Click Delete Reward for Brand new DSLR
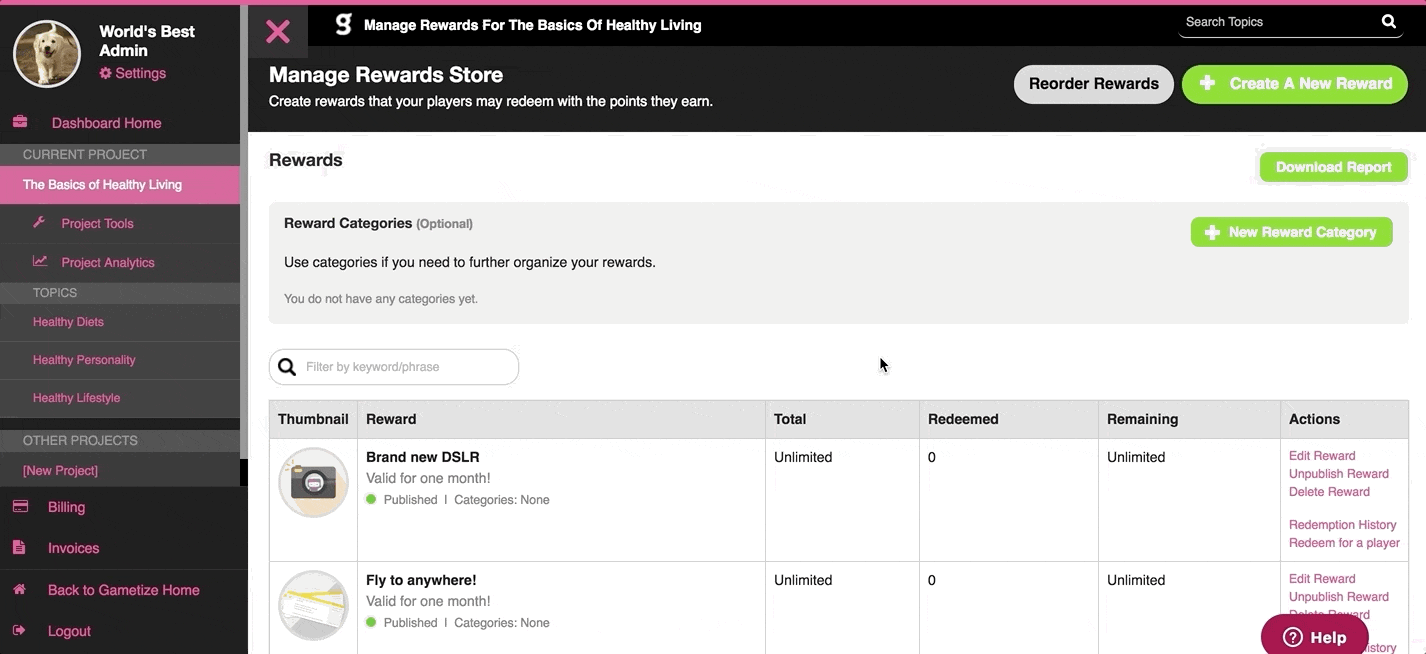 point(1329,492)
